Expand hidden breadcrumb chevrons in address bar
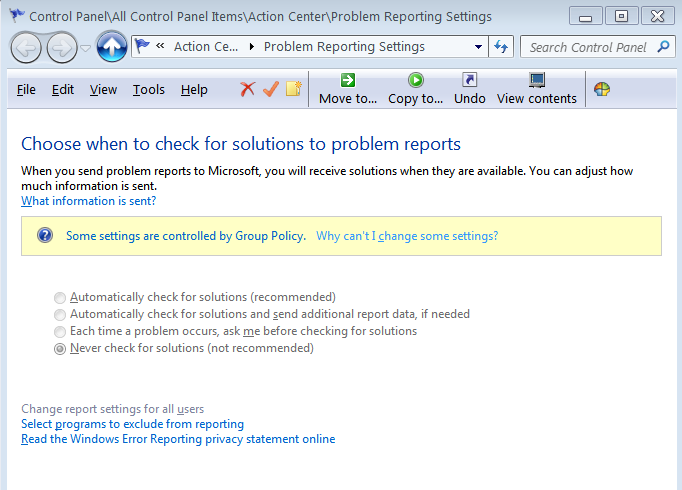This screenshot has height=490, width=682. click(x=160, y=46)
